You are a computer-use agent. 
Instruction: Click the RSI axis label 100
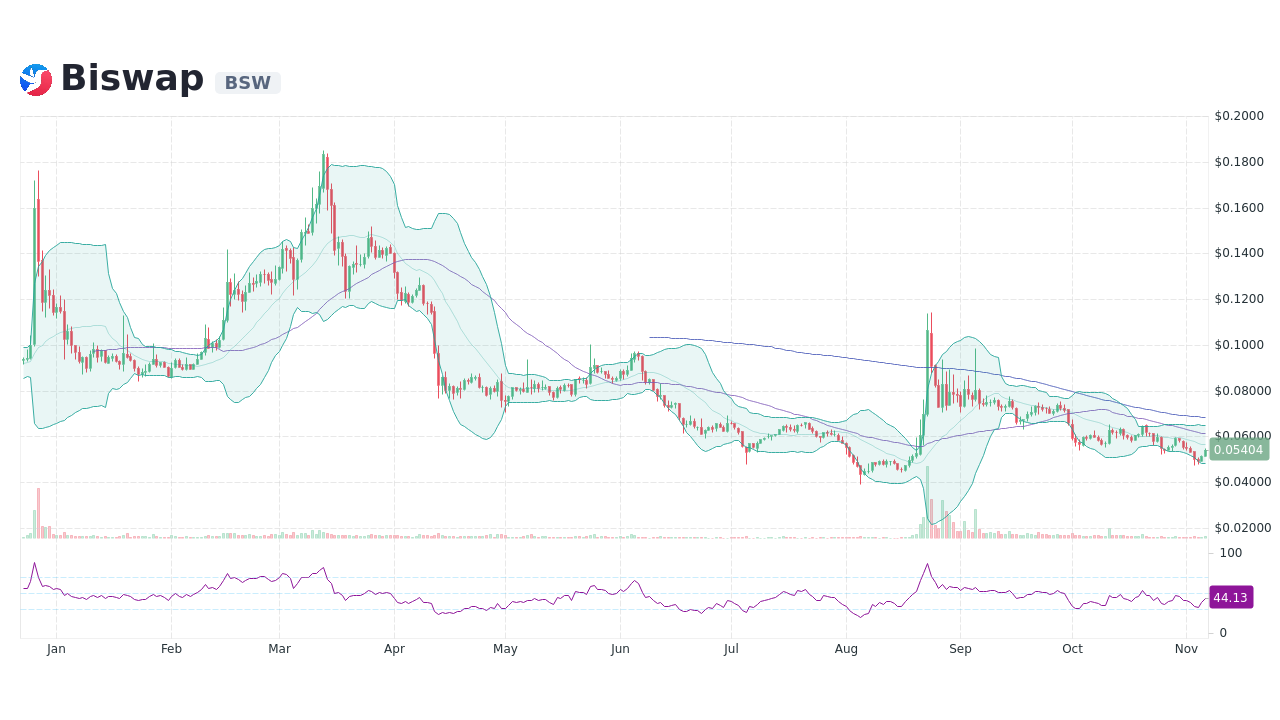1231,553
